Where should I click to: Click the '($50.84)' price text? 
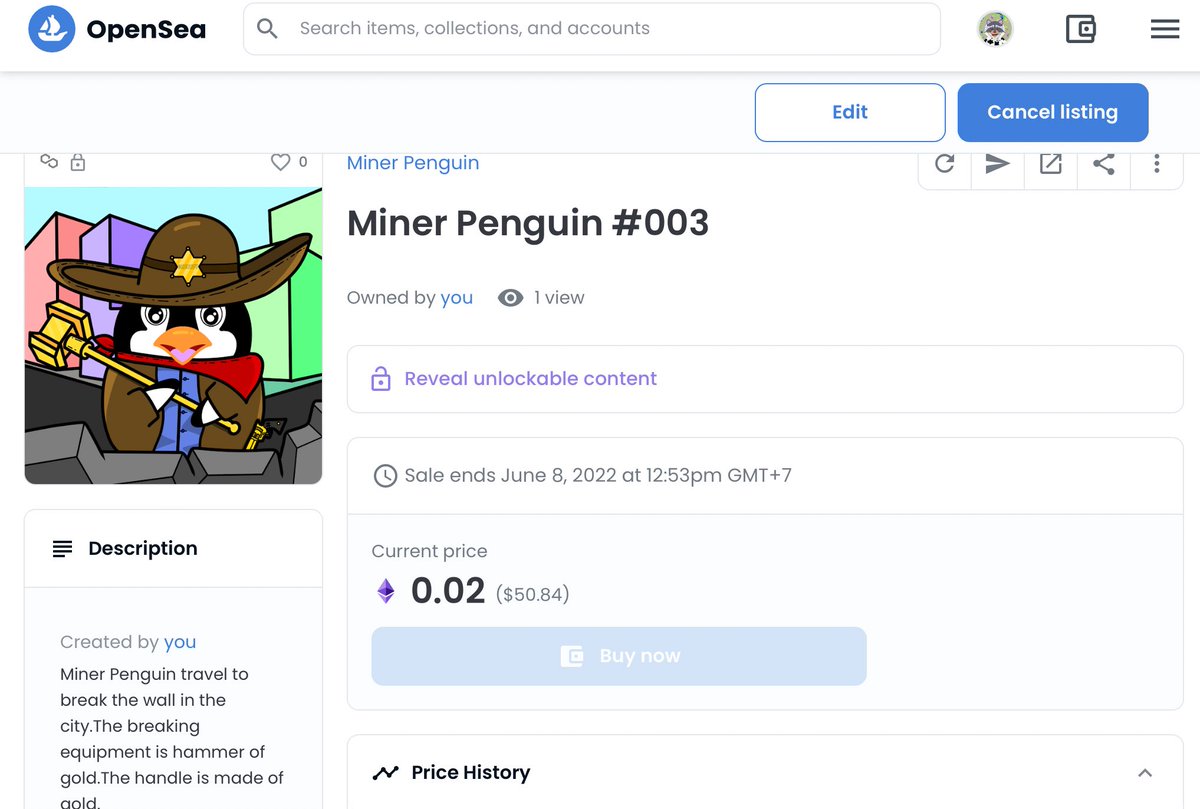point(533,594)
